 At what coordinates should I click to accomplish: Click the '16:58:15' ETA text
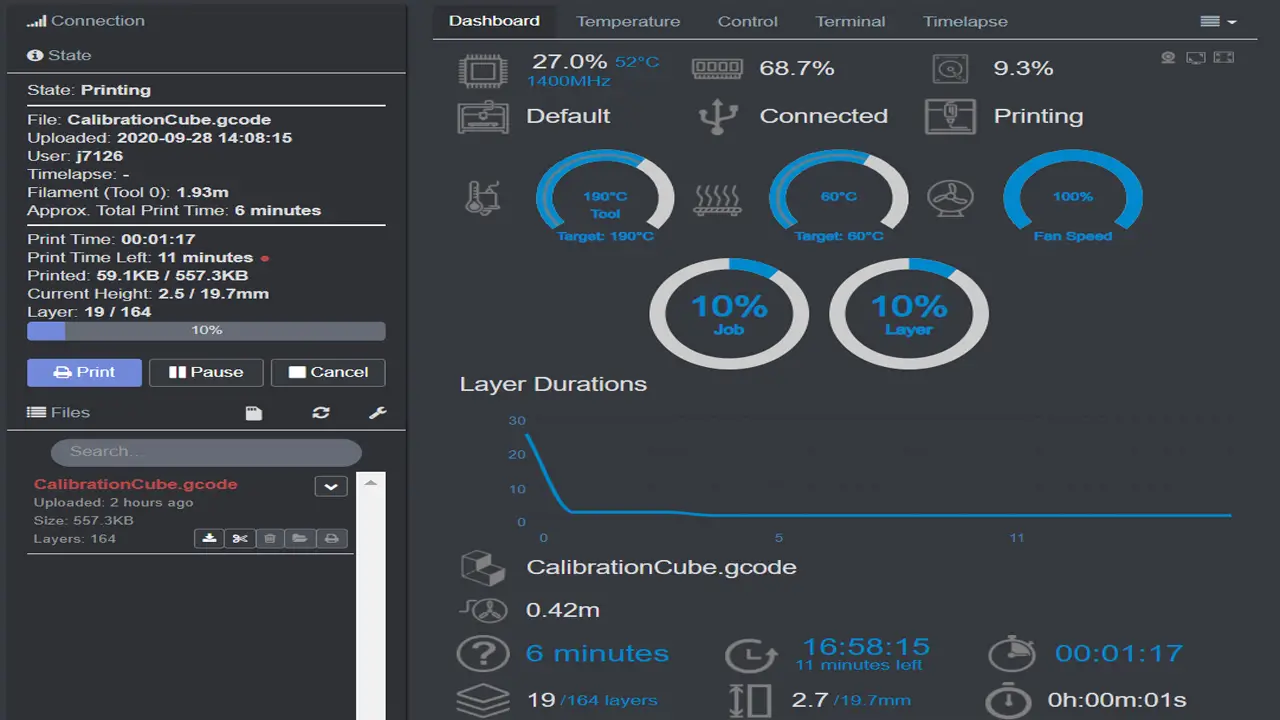tap(866, 646)
